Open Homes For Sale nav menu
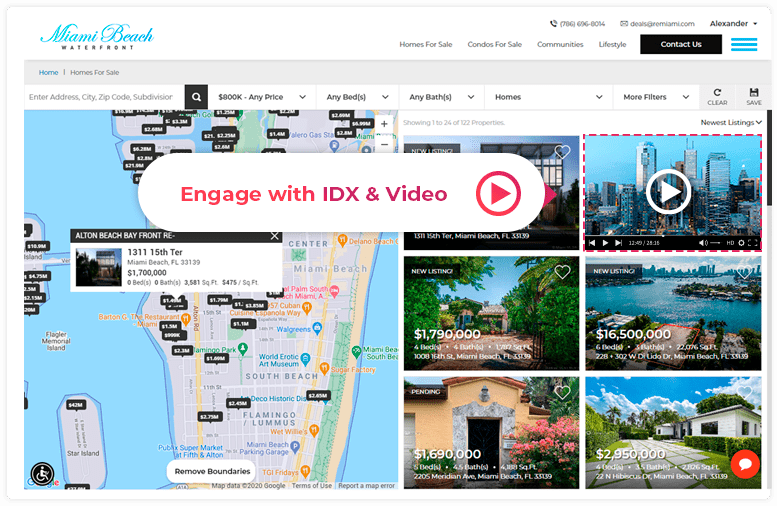The image size is (777, 506). click(x=426, y=45)
